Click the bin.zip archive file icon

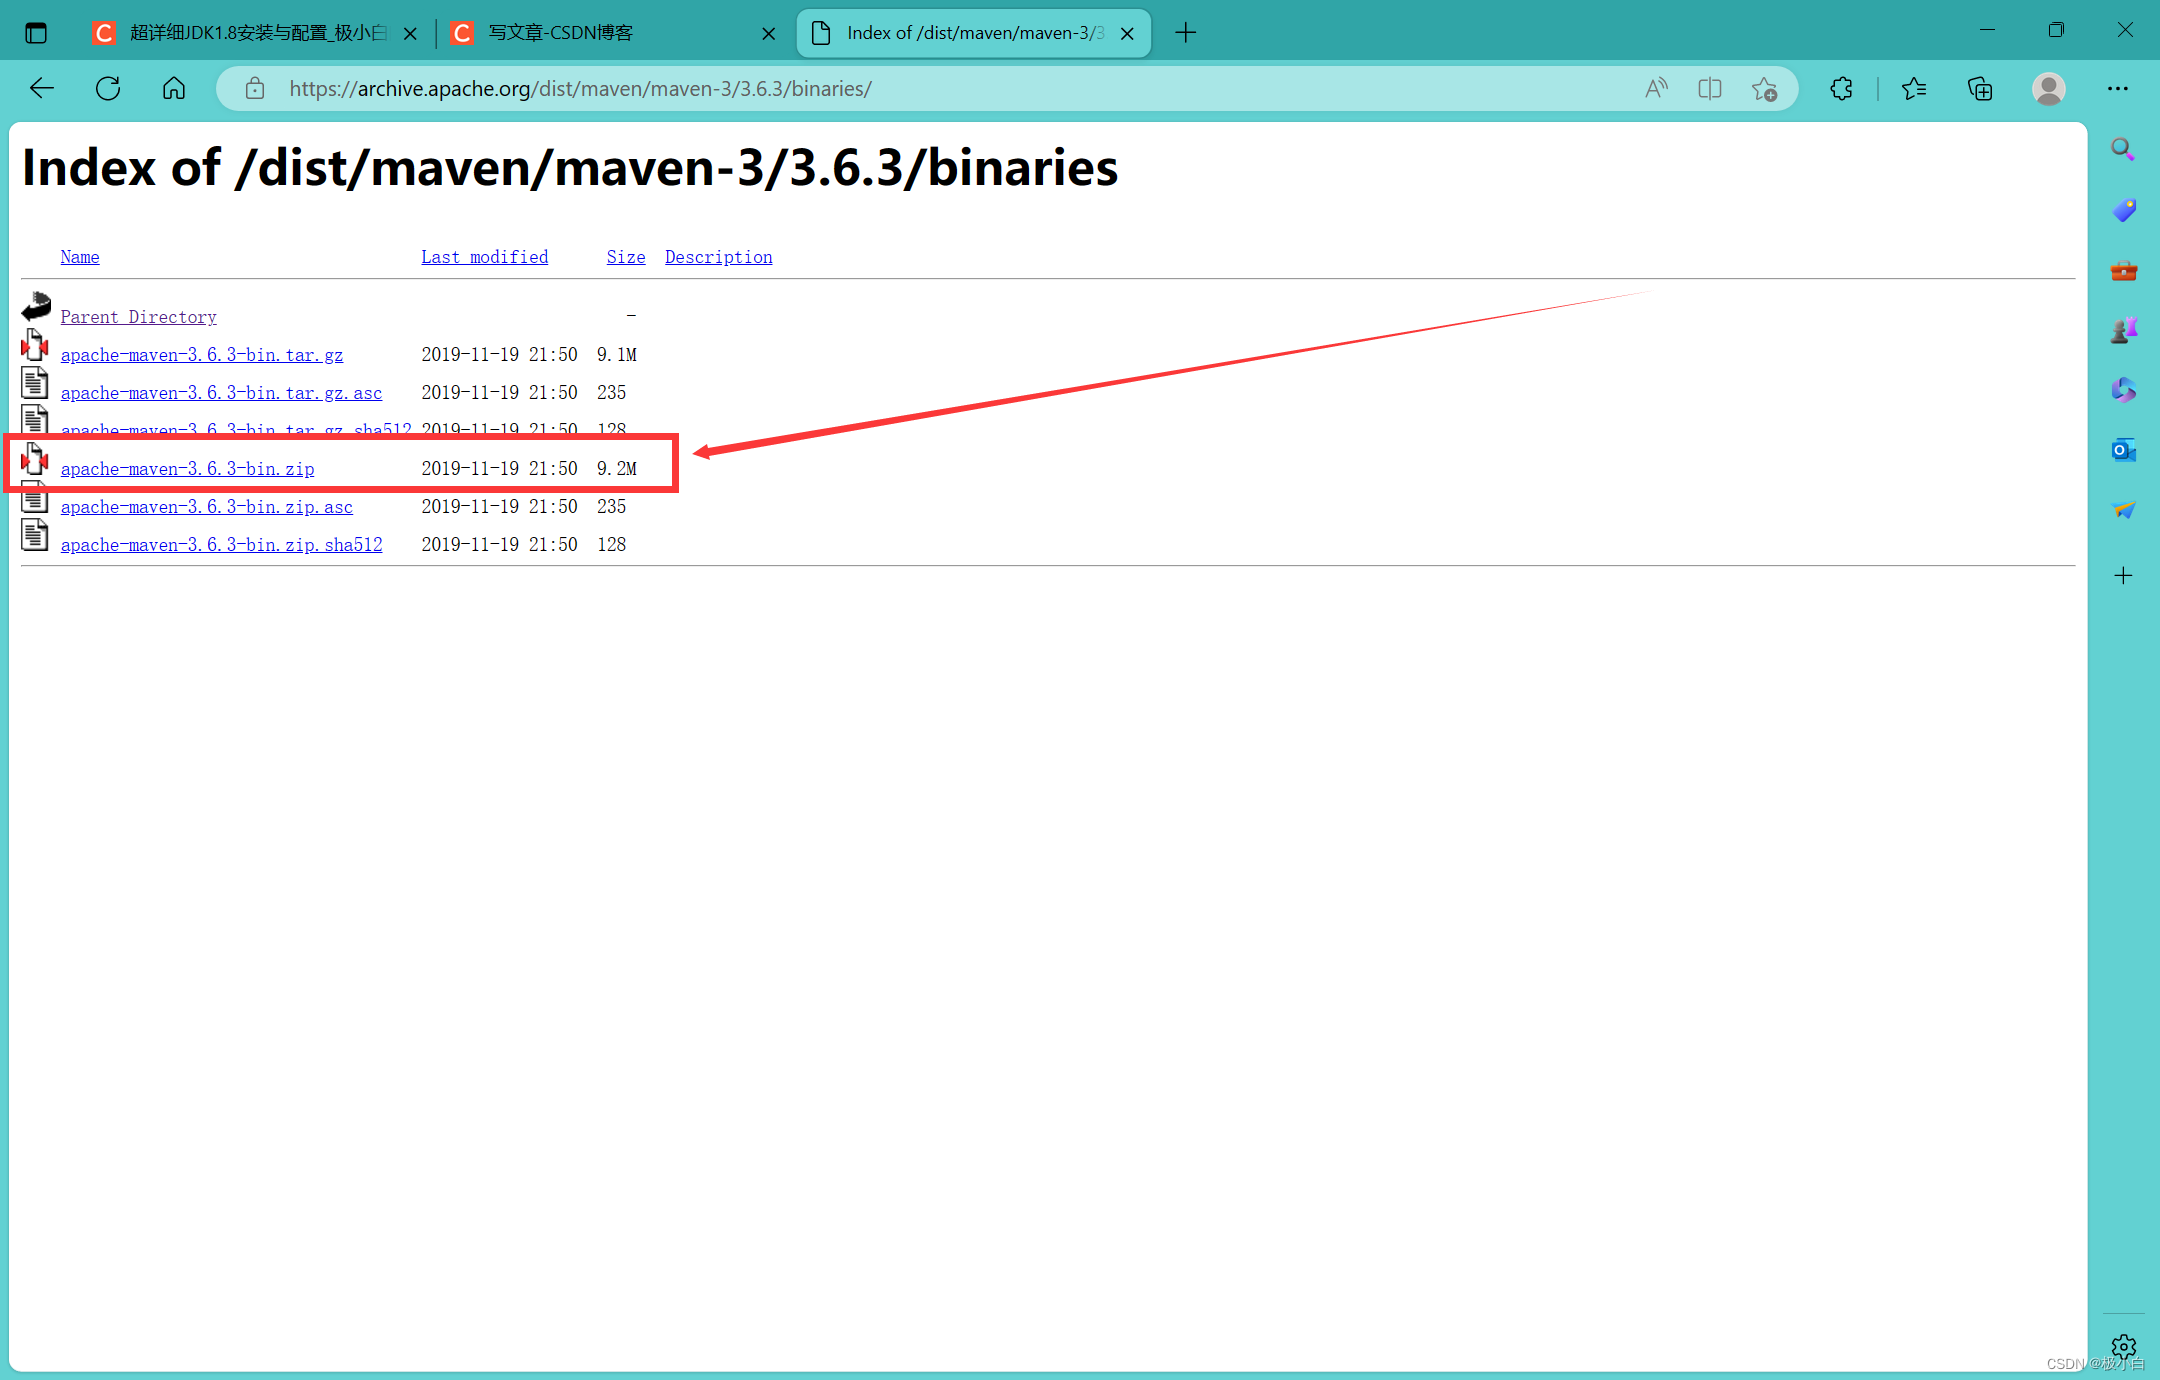35,459
